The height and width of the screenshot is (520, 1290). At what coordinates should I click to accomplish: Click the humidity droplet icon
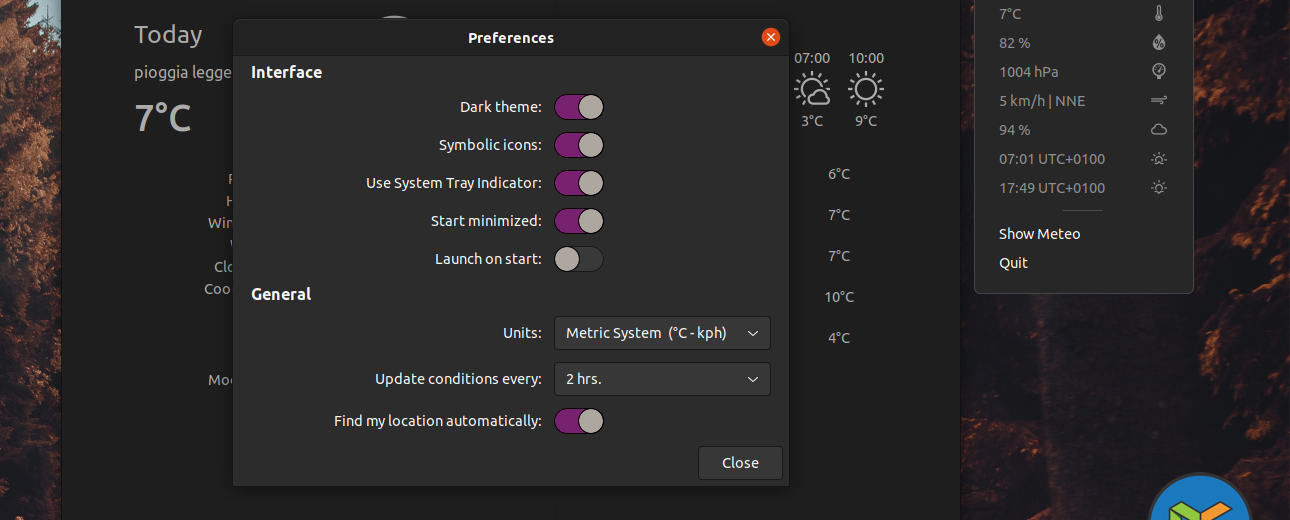click(x=1159, y=43)
